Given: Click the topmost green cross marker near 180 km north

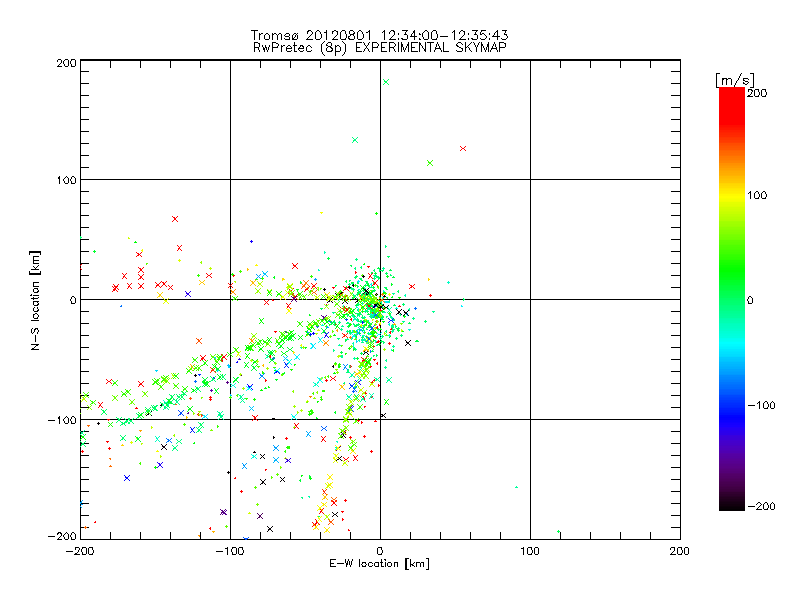Looking at the screenshot, I should click(x=386, y=82).
